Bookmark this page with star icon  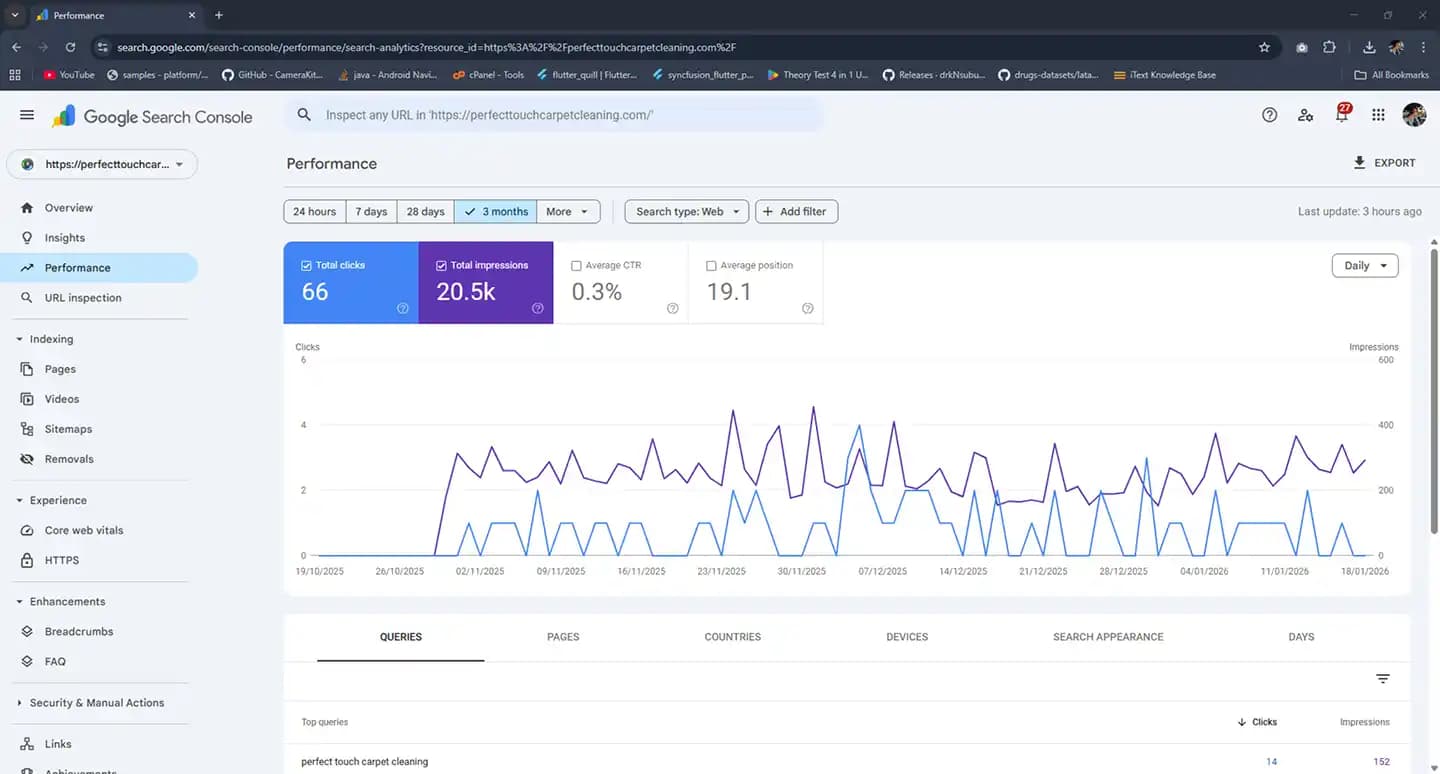pos(1264,47)
